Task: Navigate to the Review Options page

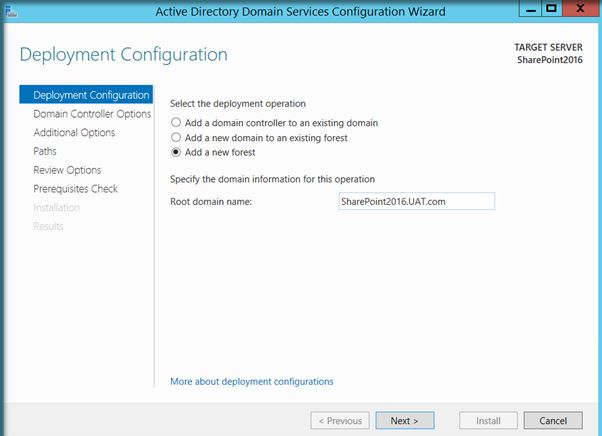Action: (x=67, y=170)
